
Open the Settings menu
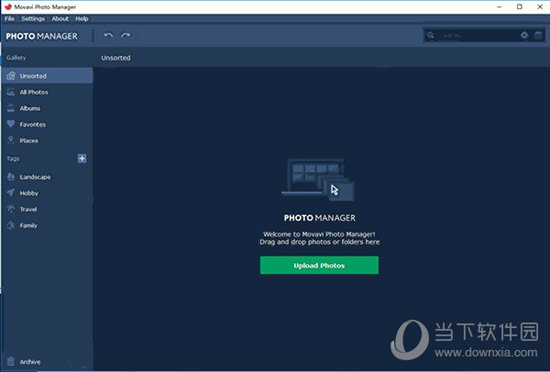[x=33, y=19]
